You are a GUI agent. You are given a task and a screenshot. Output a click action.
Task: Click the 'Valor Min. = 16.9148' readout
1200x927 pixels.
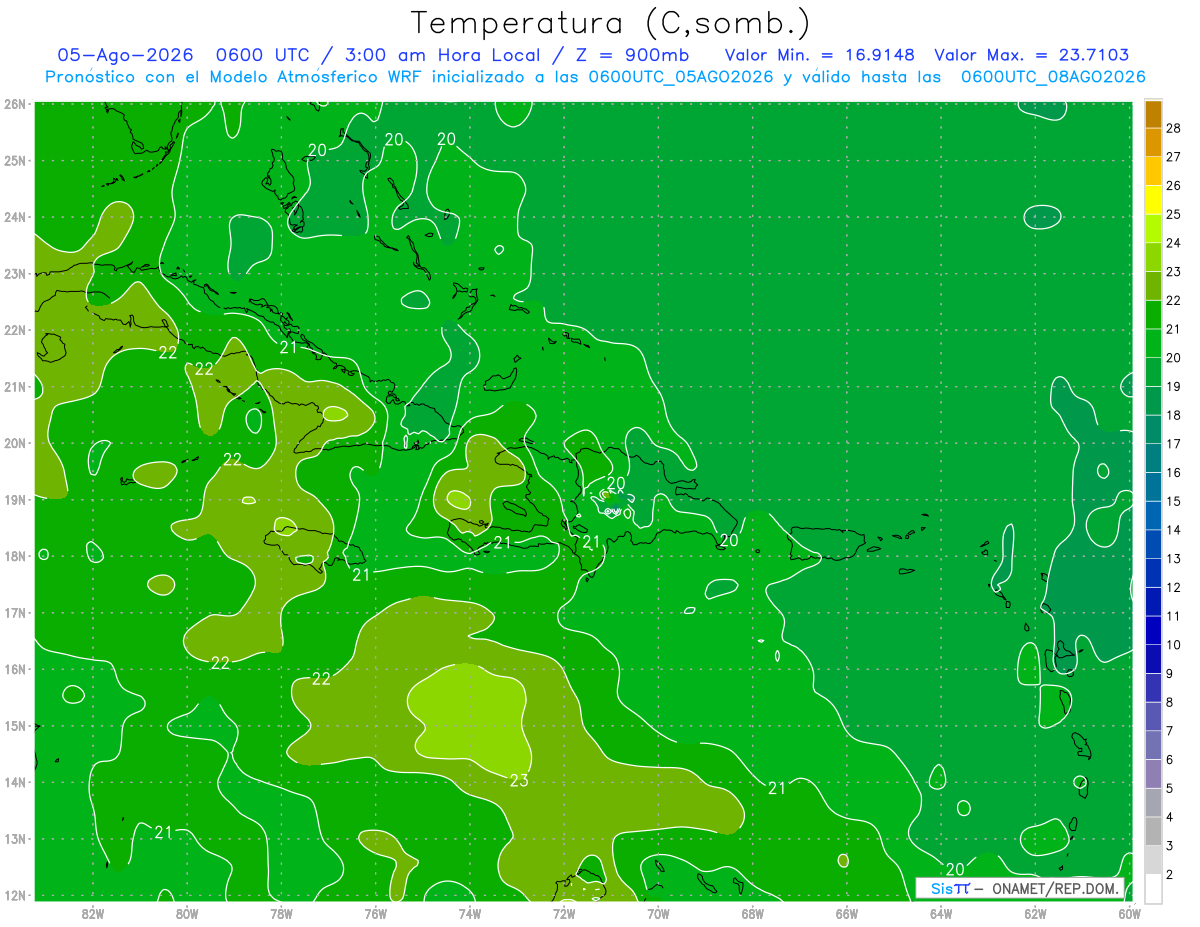click(x=820, y=55)
